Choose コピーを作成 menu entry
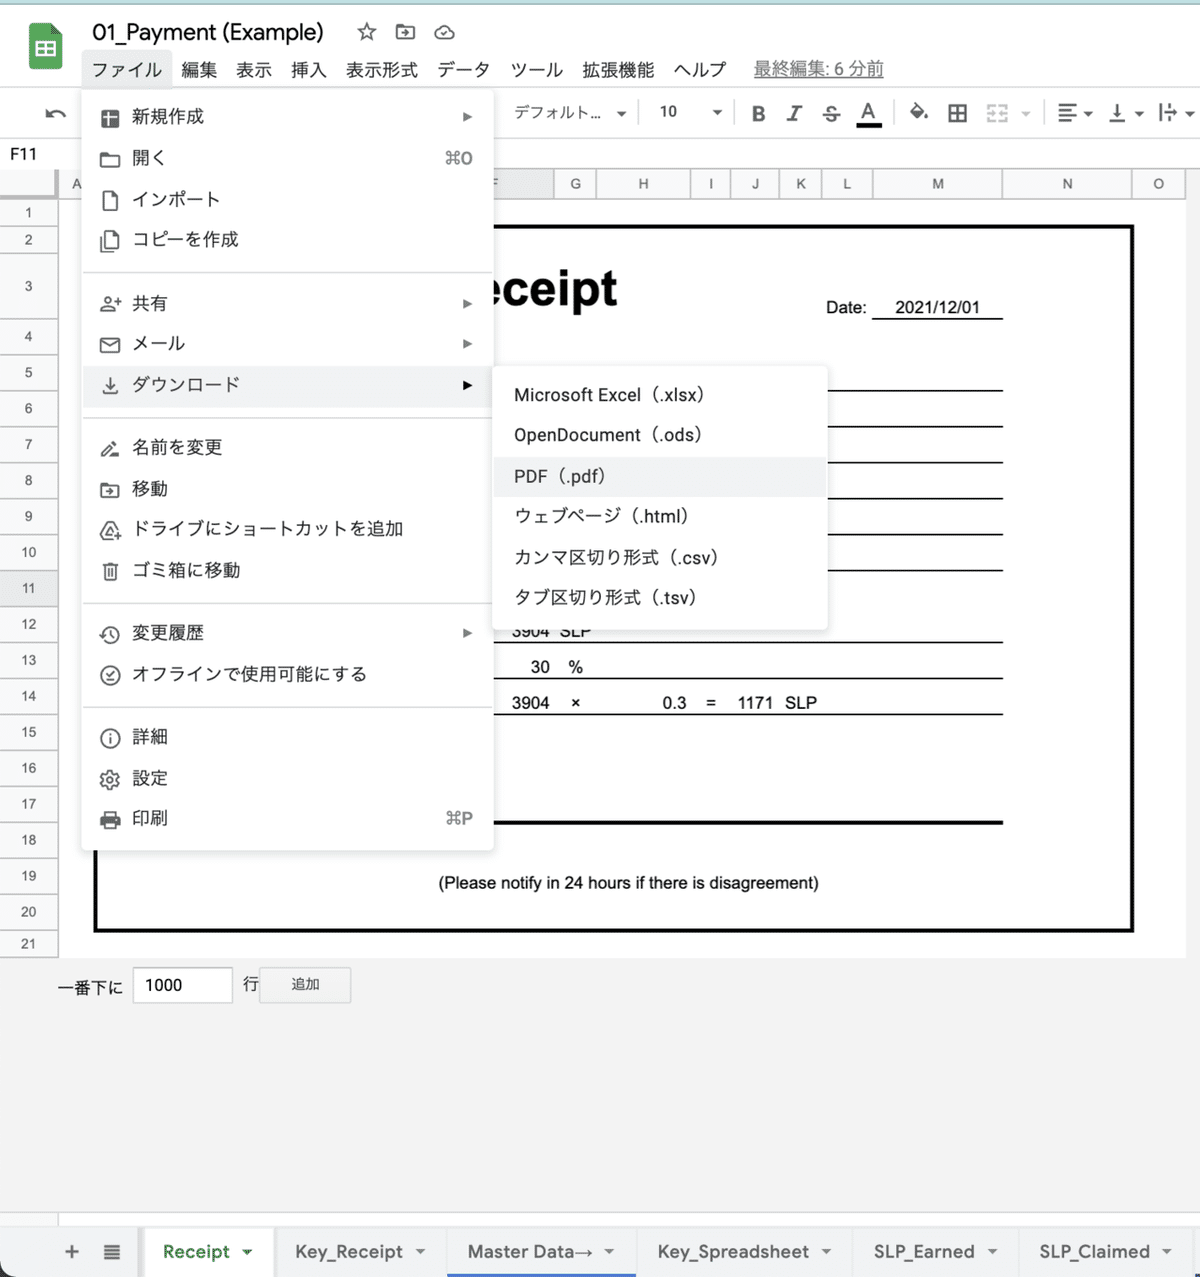This screenshot has height=1277, width=1200. (288, 240)
